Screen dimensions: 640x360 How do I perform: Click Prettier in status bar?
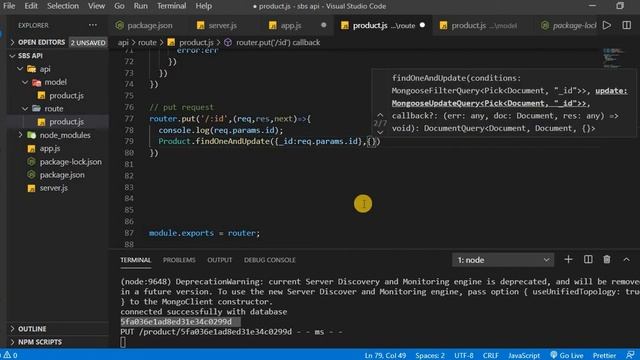(x=604, y=356)
